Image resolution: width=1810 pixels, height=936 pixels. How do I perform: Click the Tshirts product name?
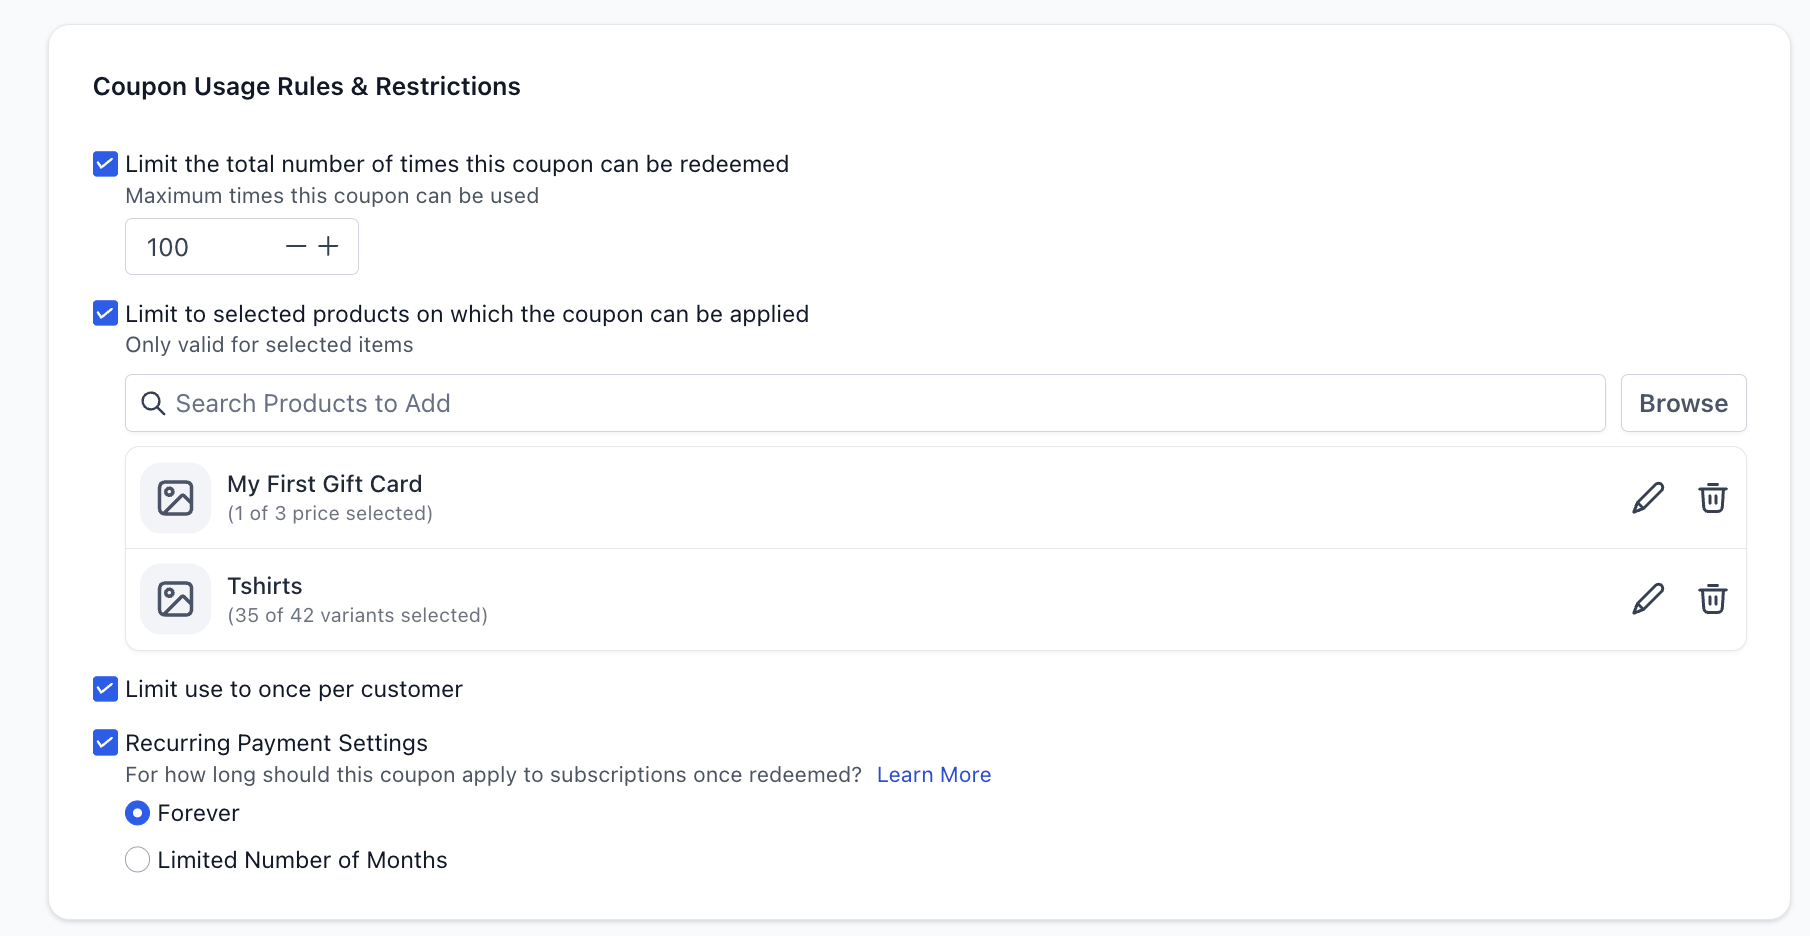(265, 586)
